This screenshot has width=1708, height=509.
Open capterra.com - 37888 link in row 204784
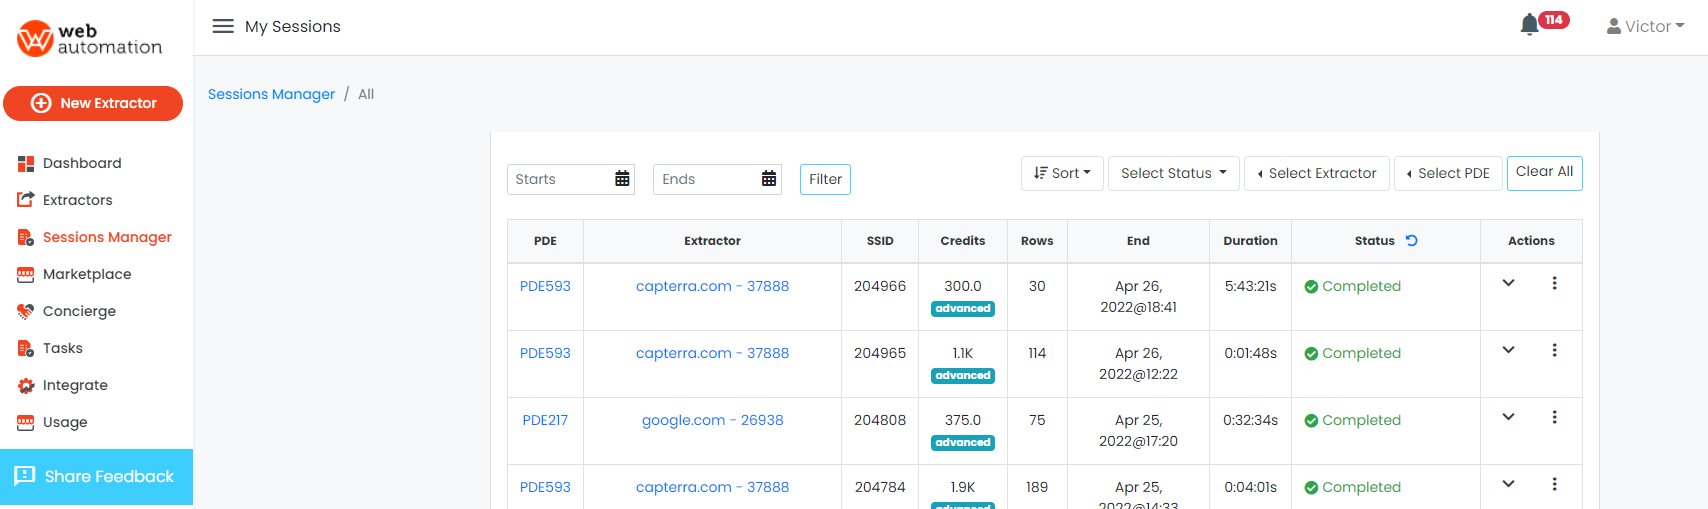(x=712, y=487)
